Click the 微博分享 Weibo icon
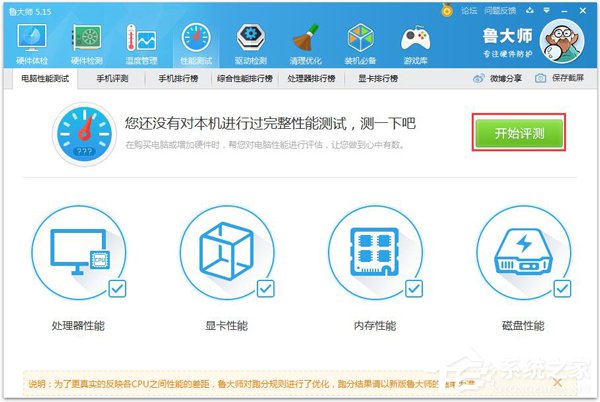 pos(479,78)
